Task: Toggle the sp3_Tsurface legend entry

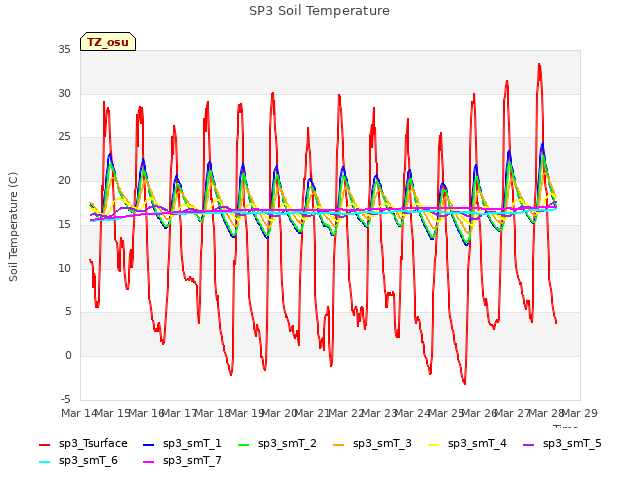Action: pyautogui.click(x=83, y=444)
